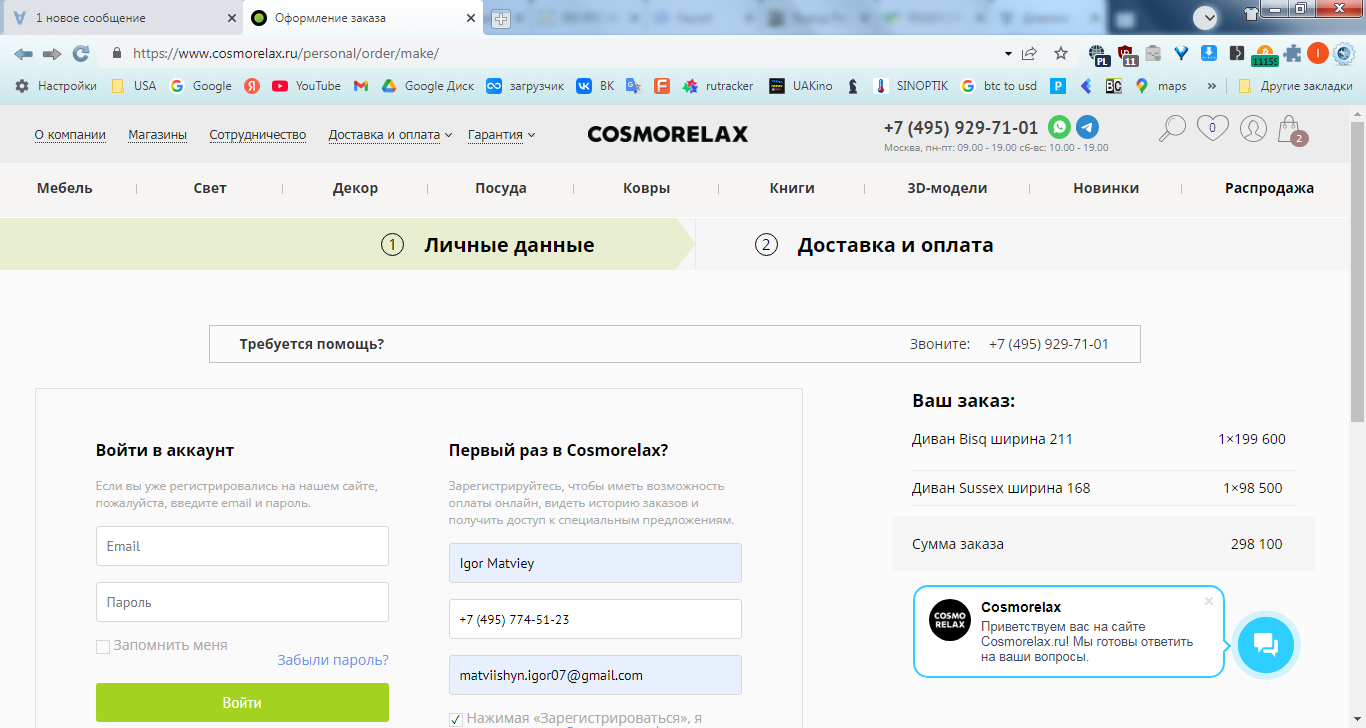Viewport: 1366px width, 728px height.
Task: Open the Декор category menu
Action: (x=355, y=188)
